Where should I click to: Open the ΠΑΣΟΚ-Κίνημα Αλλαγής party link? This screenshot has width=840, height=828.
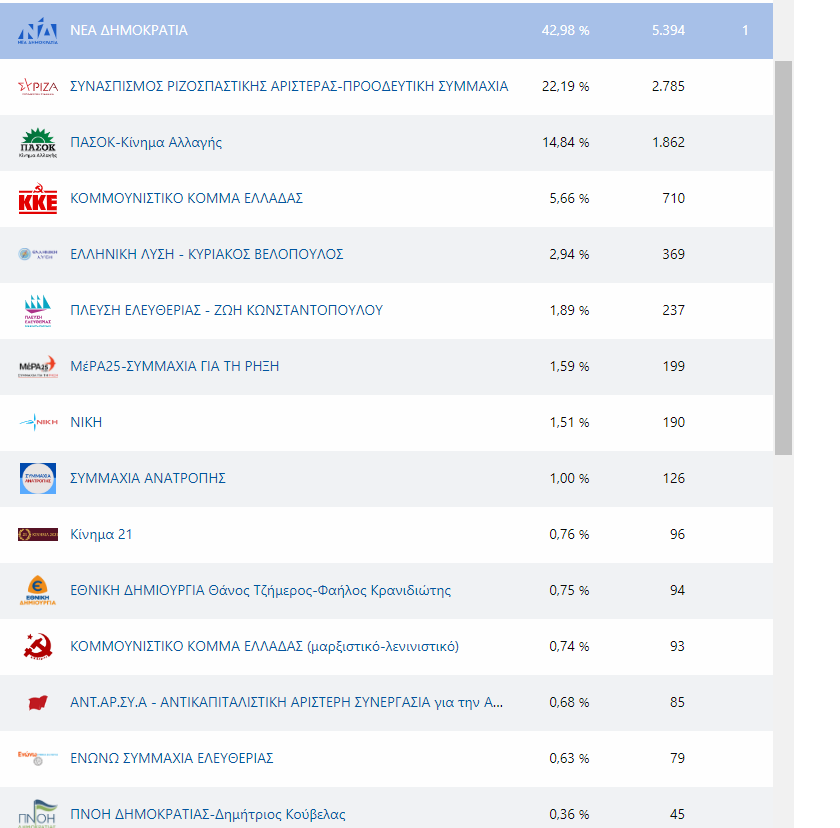click(x=146, y=143)
